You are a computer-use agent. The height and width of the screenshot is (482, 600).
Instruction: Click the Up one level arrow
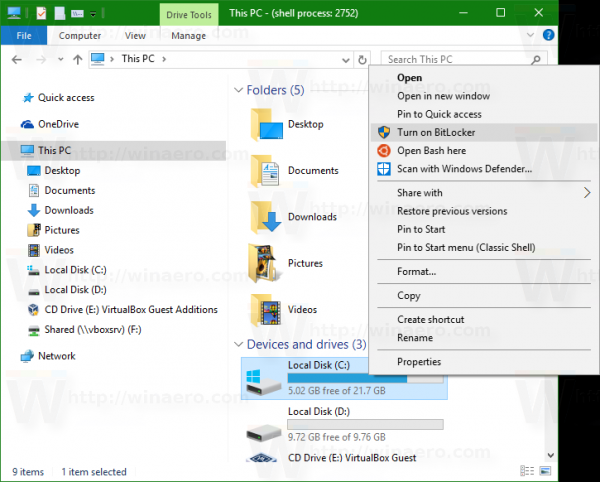pos(78,60)
